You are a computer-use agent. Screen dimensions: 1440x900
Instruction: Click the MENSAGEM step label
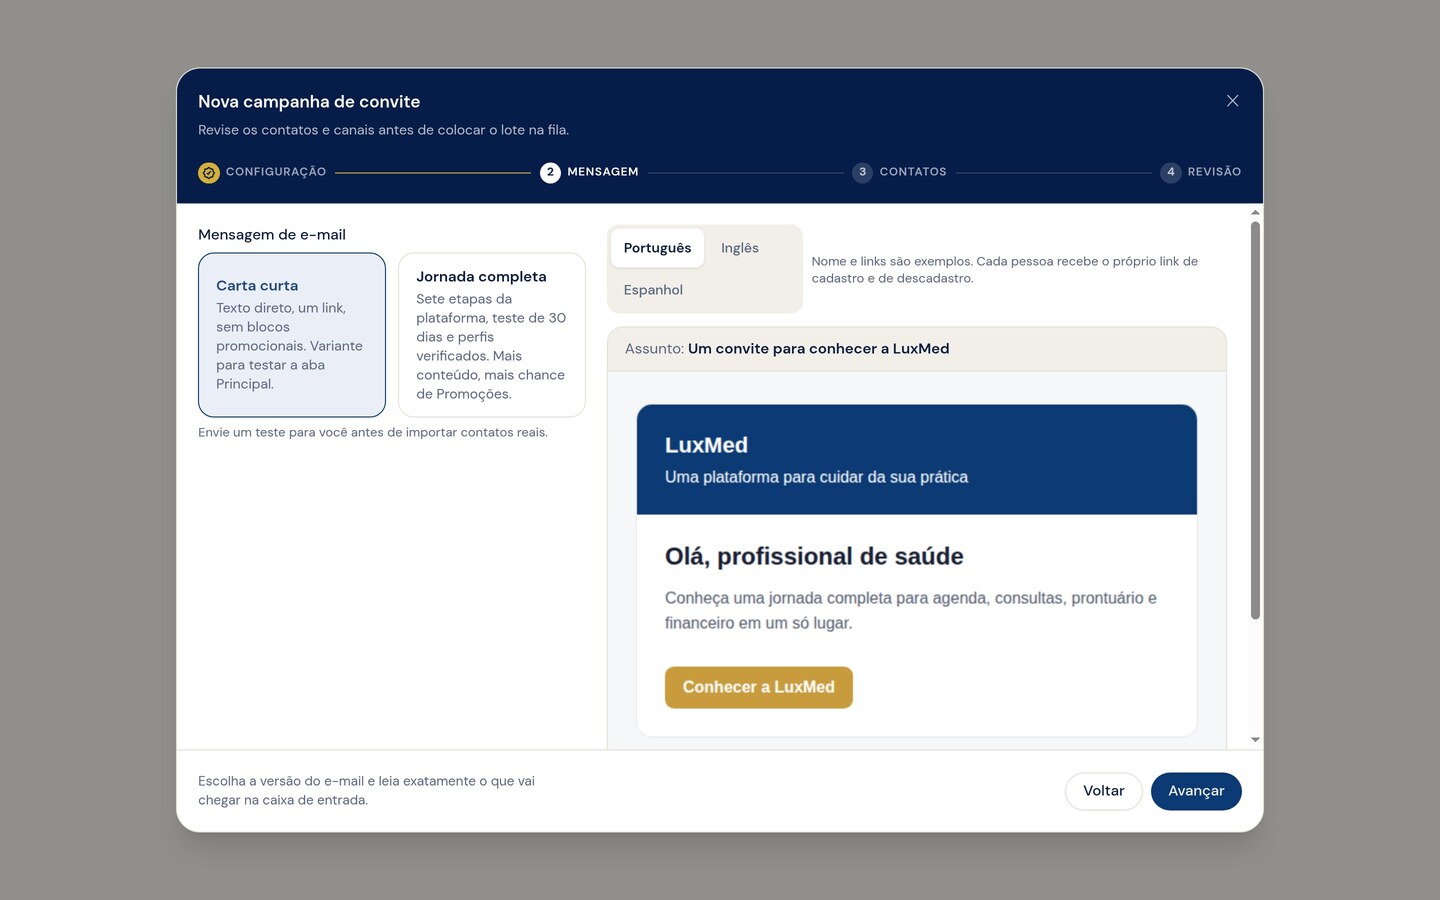click(603, 172)
